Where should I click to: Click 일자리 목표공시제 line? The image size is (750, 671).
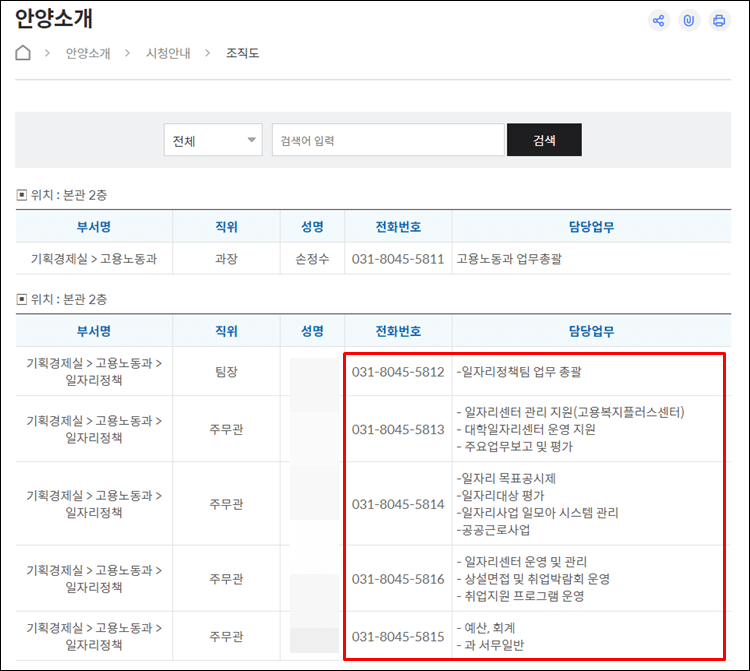click(506, 478)
